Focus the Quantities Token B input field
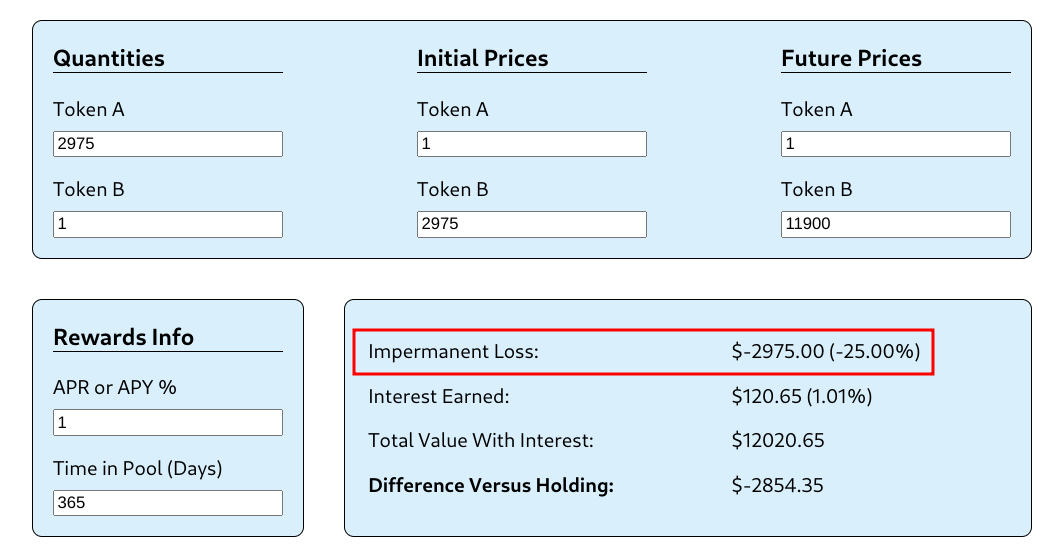The image size is (1059, 557). click(167, 224)
